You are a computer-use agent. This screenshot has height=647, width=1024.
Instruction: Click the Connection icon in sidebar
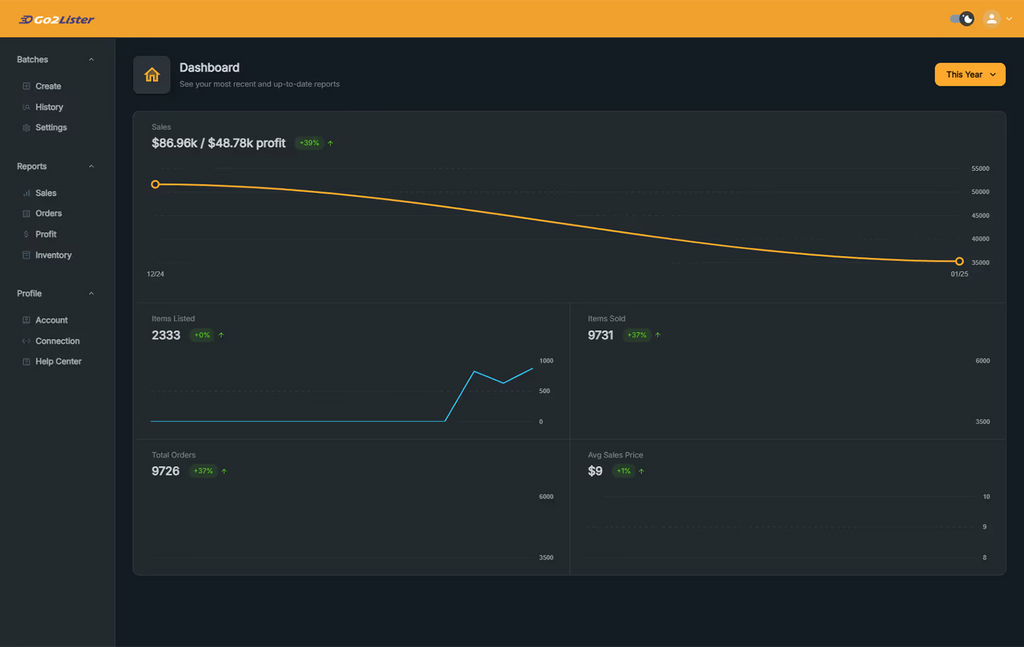[x=27, y=341]
